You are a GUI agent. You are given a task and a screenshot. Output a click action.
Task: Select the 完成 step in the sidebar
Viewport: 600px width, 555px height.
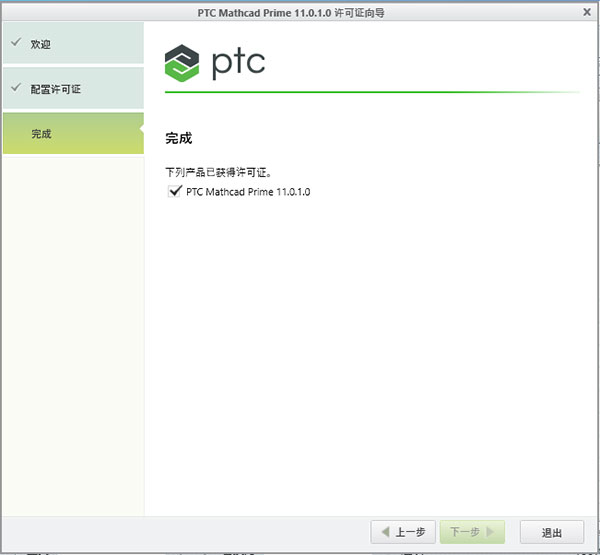coord(73,134)
